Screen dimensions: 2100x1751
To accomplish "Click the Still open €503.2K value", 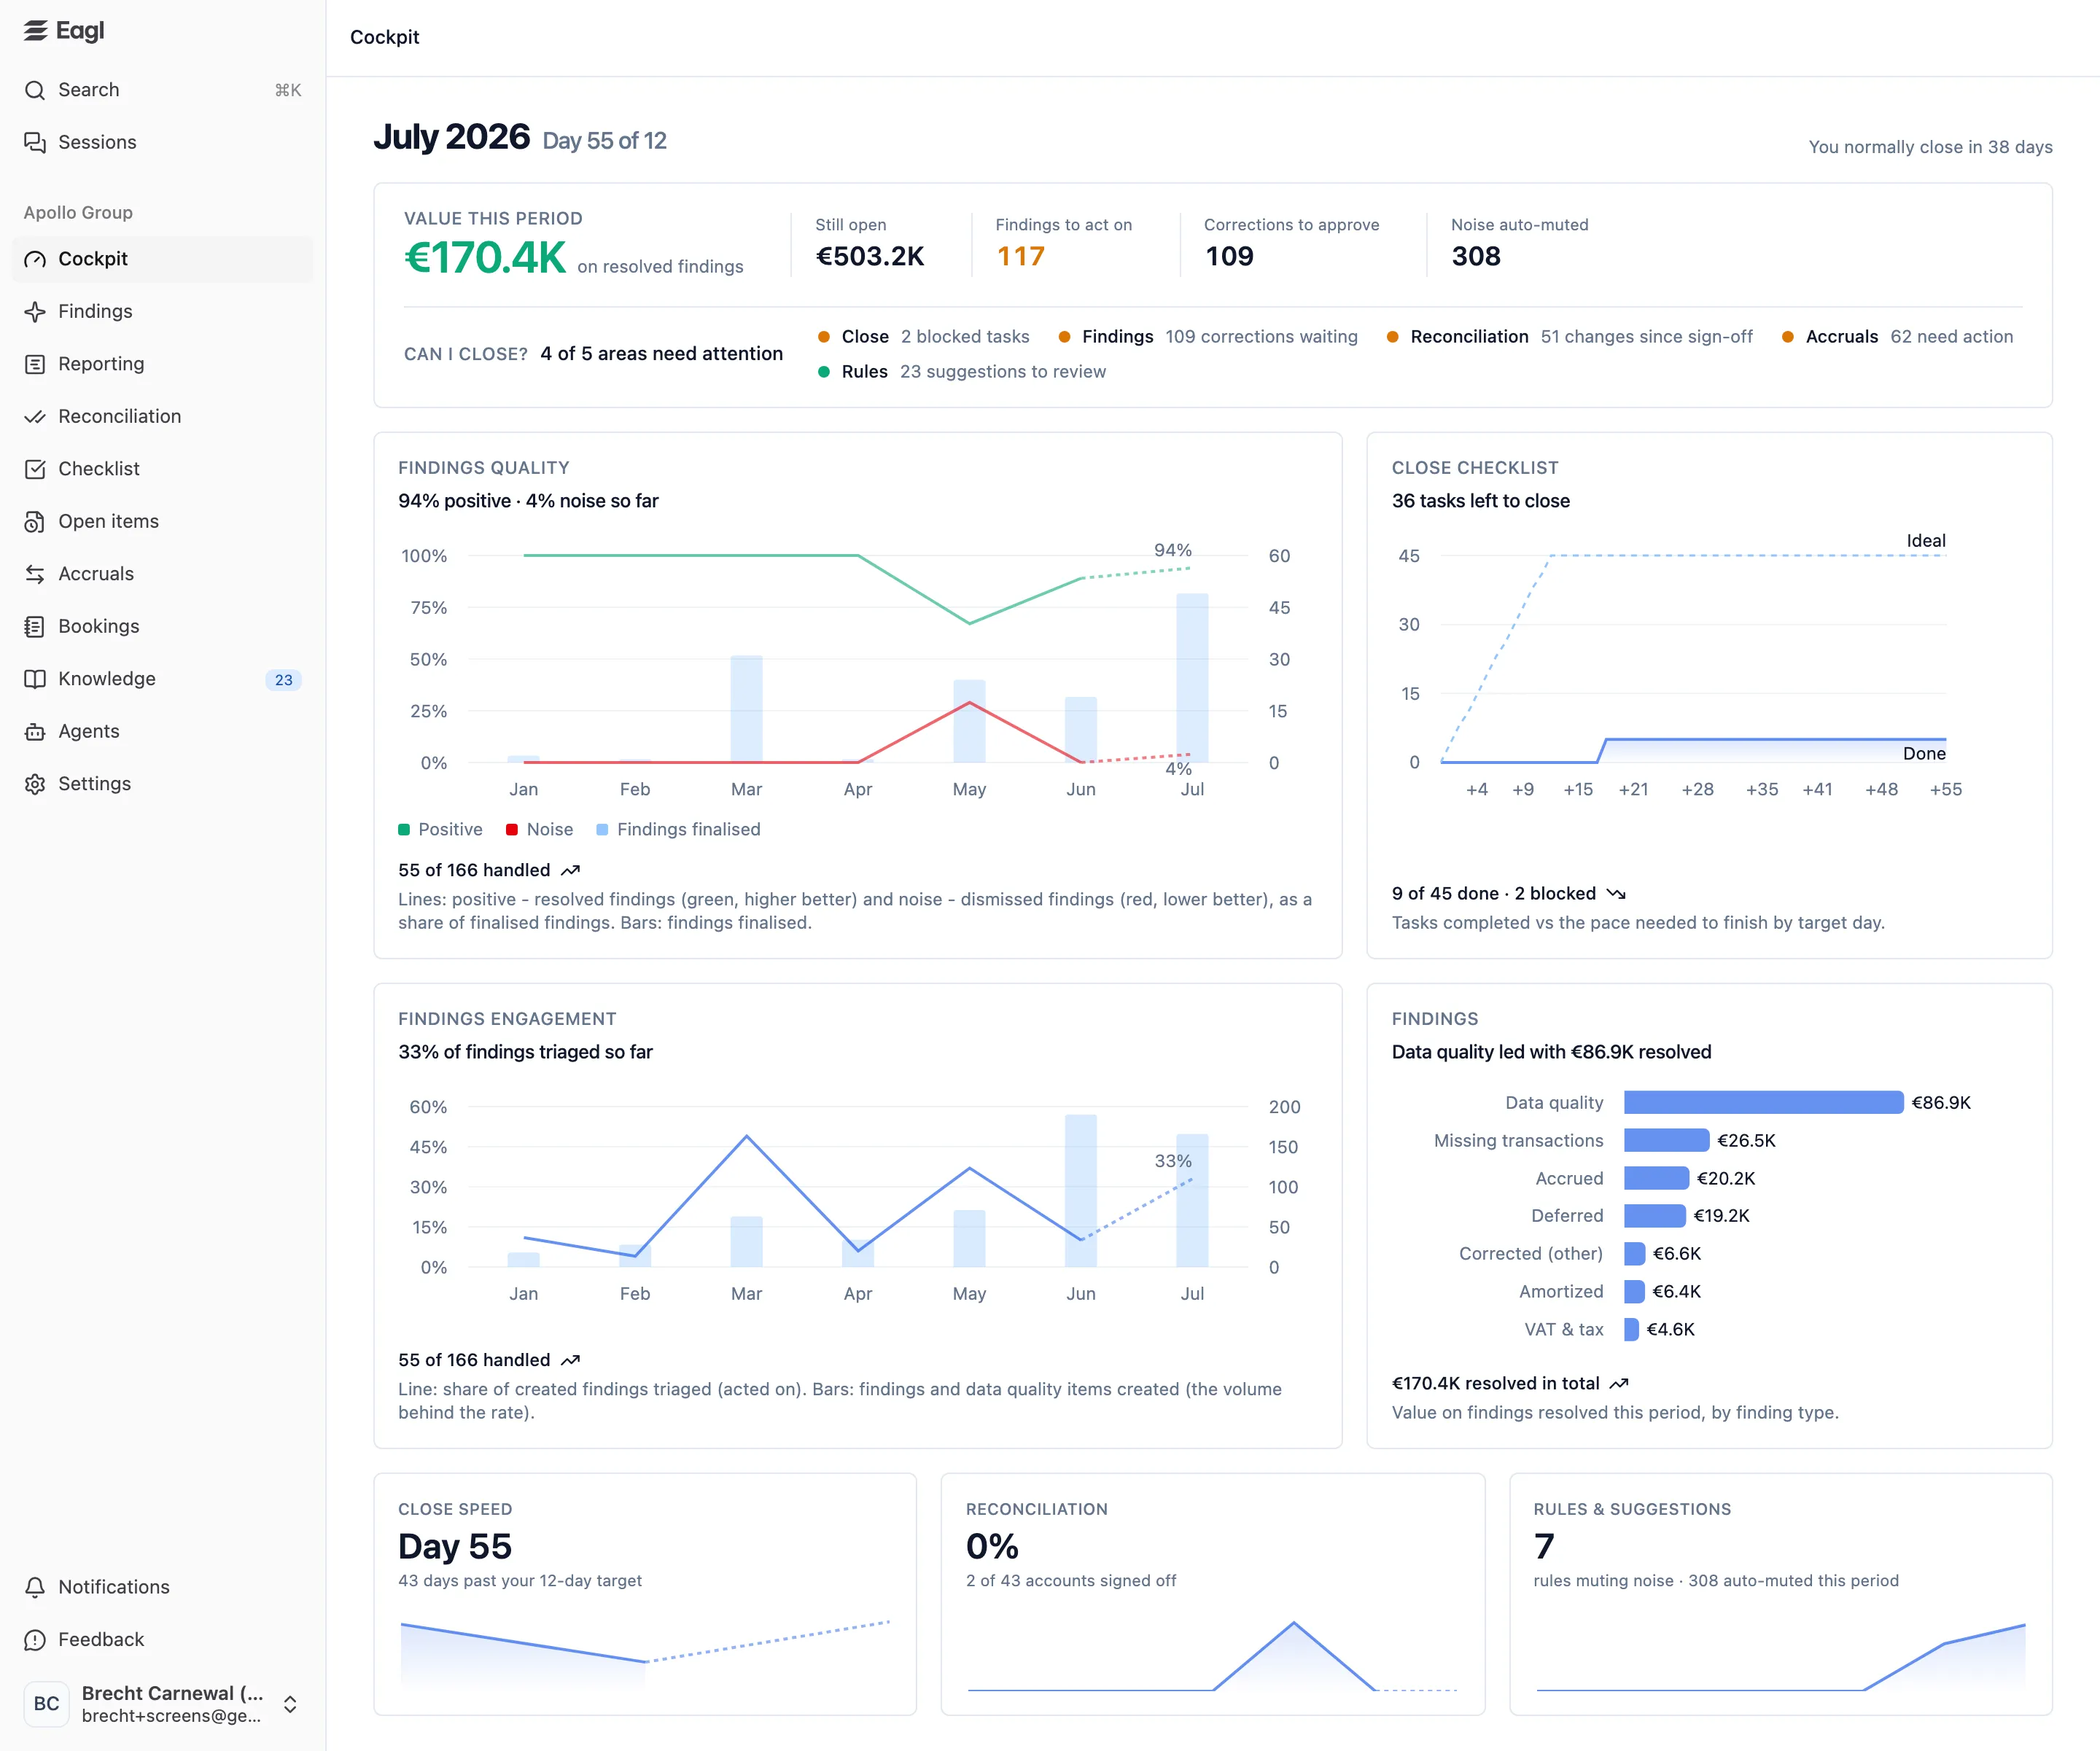I will (x=870, y=257).
